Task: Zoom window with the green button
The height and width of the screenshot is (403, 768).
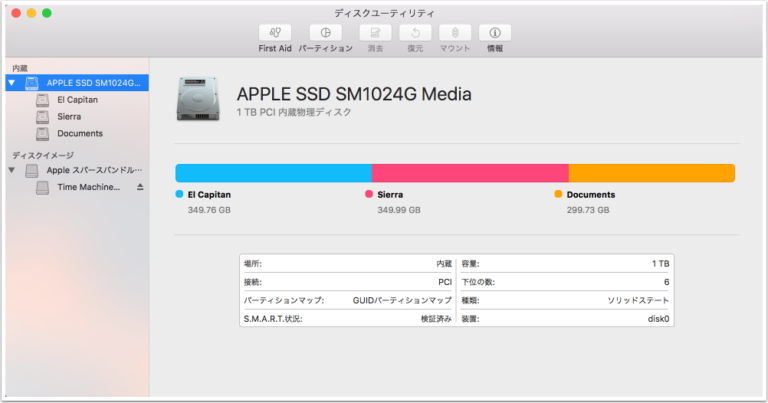Action: [47, 13]
